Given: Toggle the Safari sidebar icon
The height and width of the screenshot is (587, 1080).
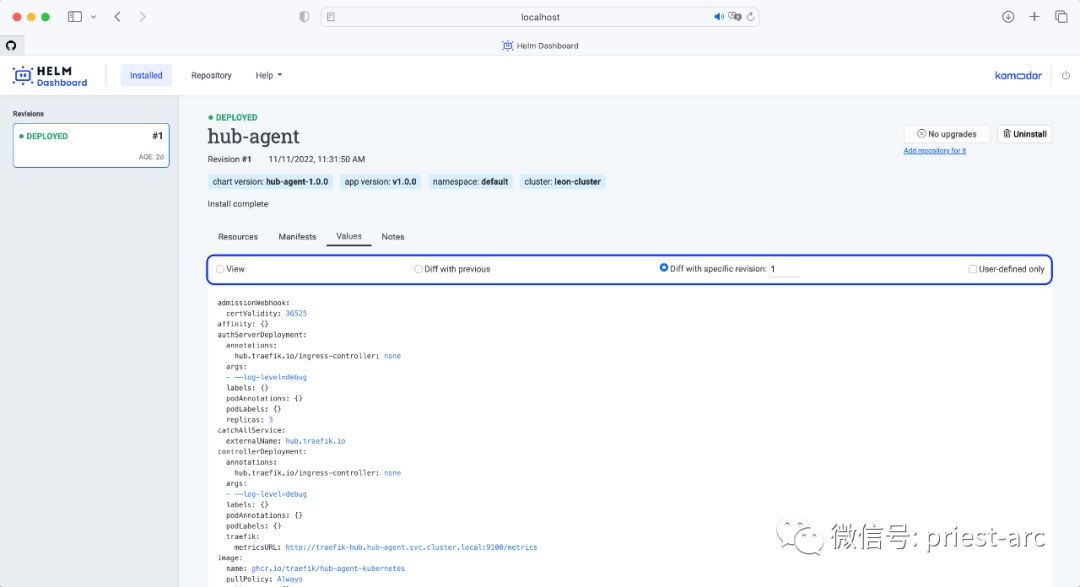Looking at the screenshot, I should tap(74, 17).
